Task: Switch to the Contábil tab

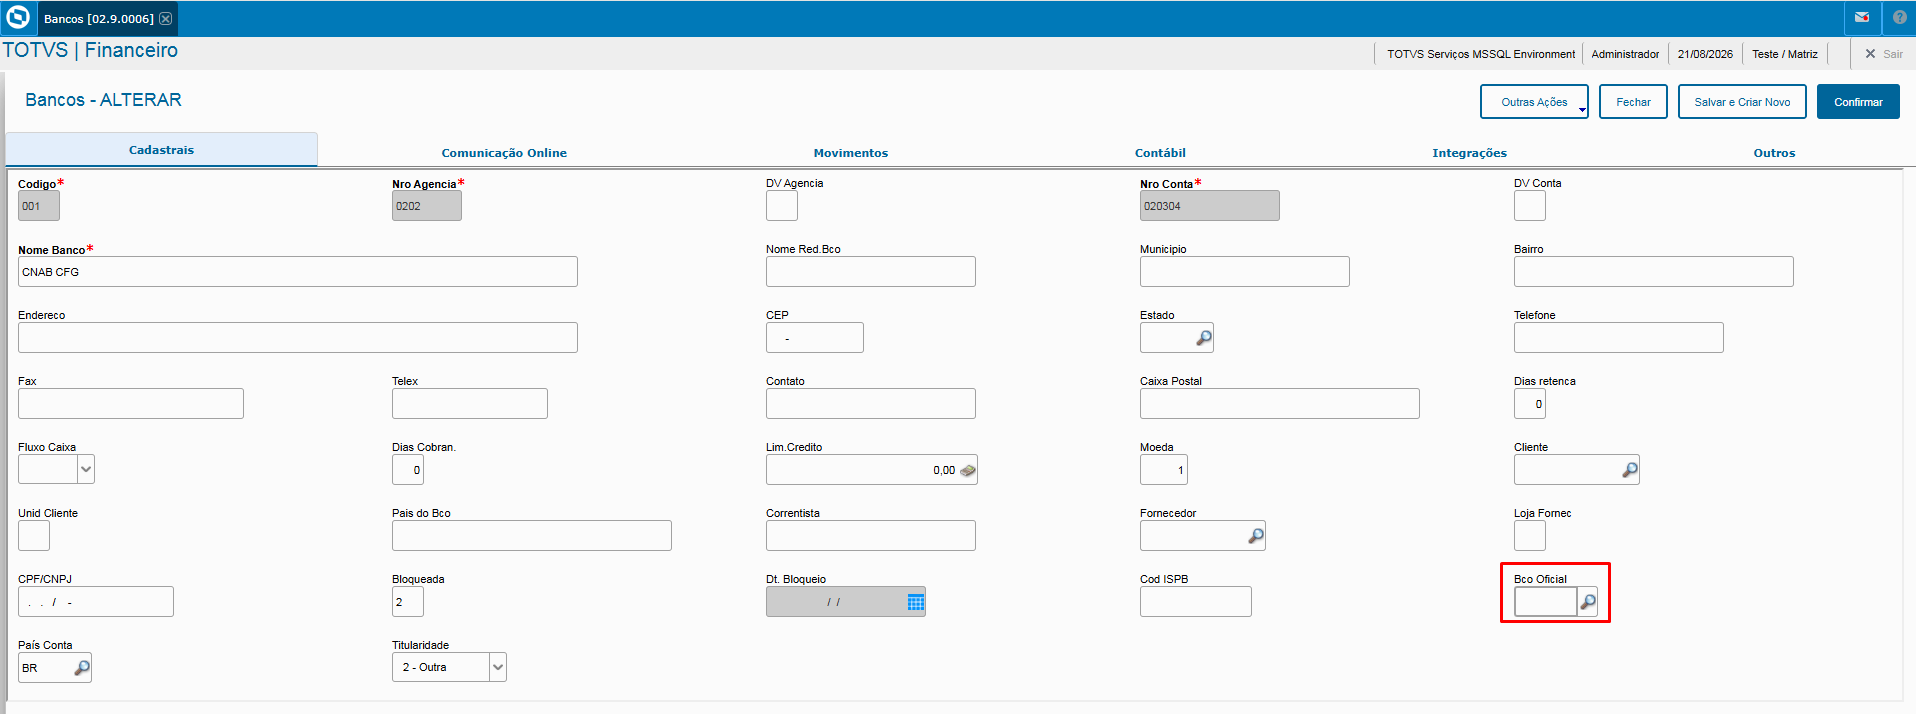Action: coord(1160,153)
